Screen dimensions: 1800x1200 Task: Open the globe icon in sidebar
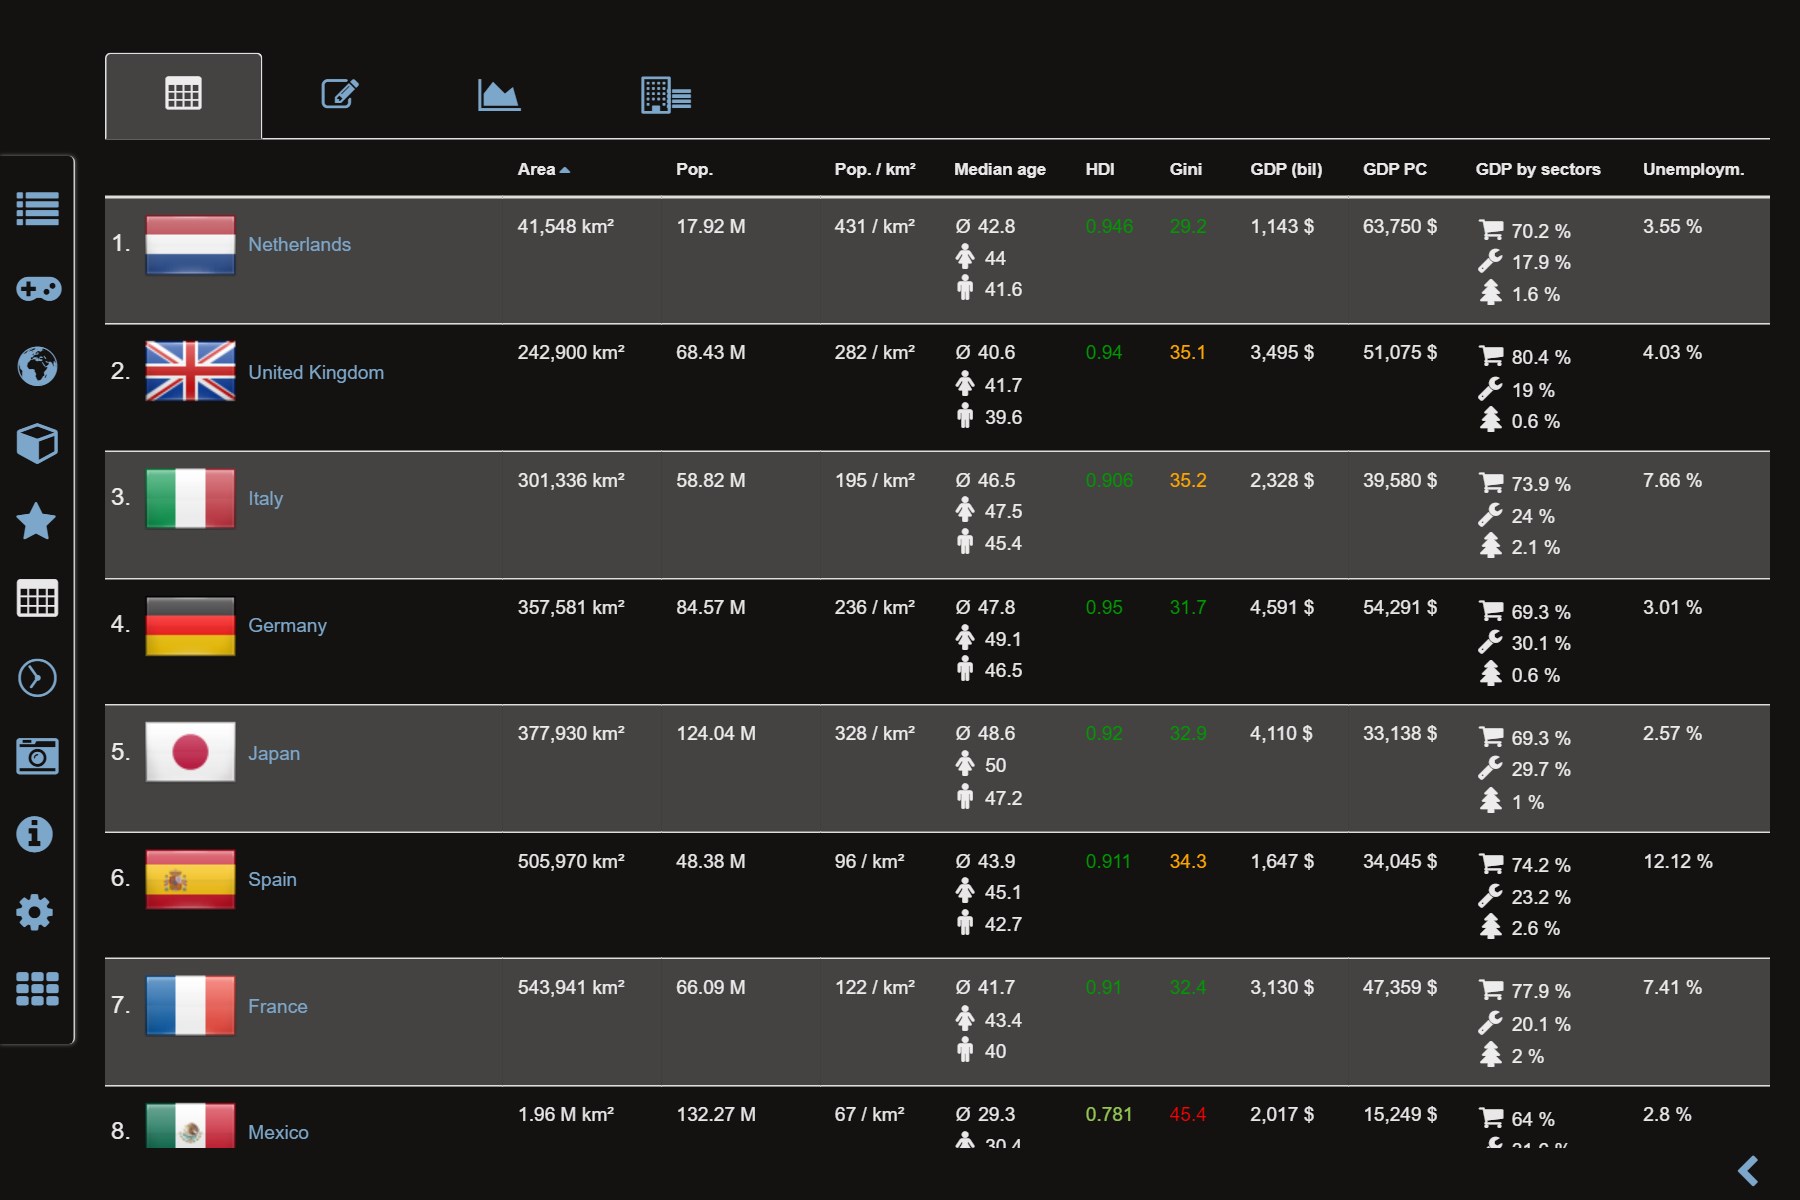point(37,366)
